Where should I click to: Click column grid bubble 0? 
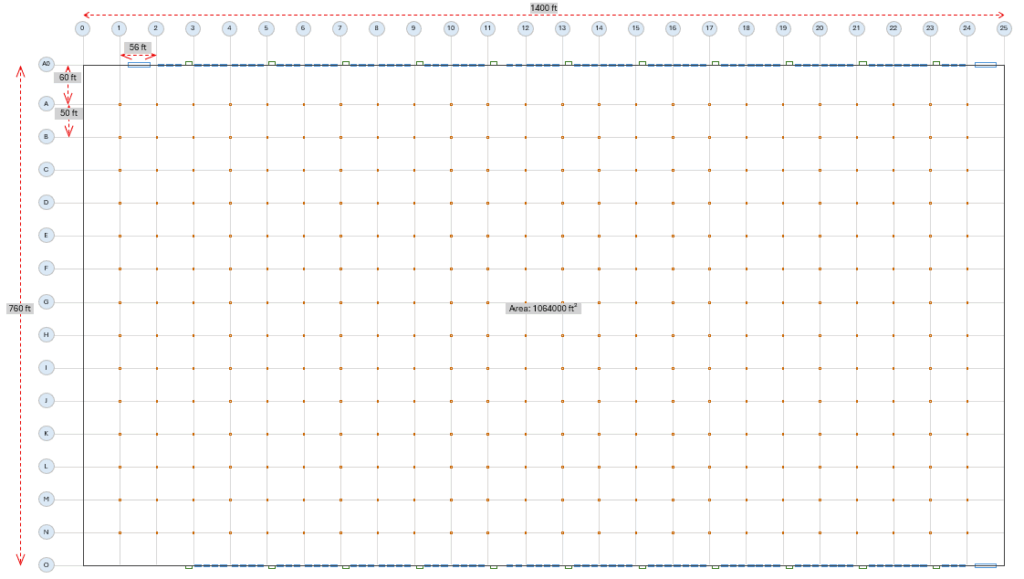click(82, 29)
